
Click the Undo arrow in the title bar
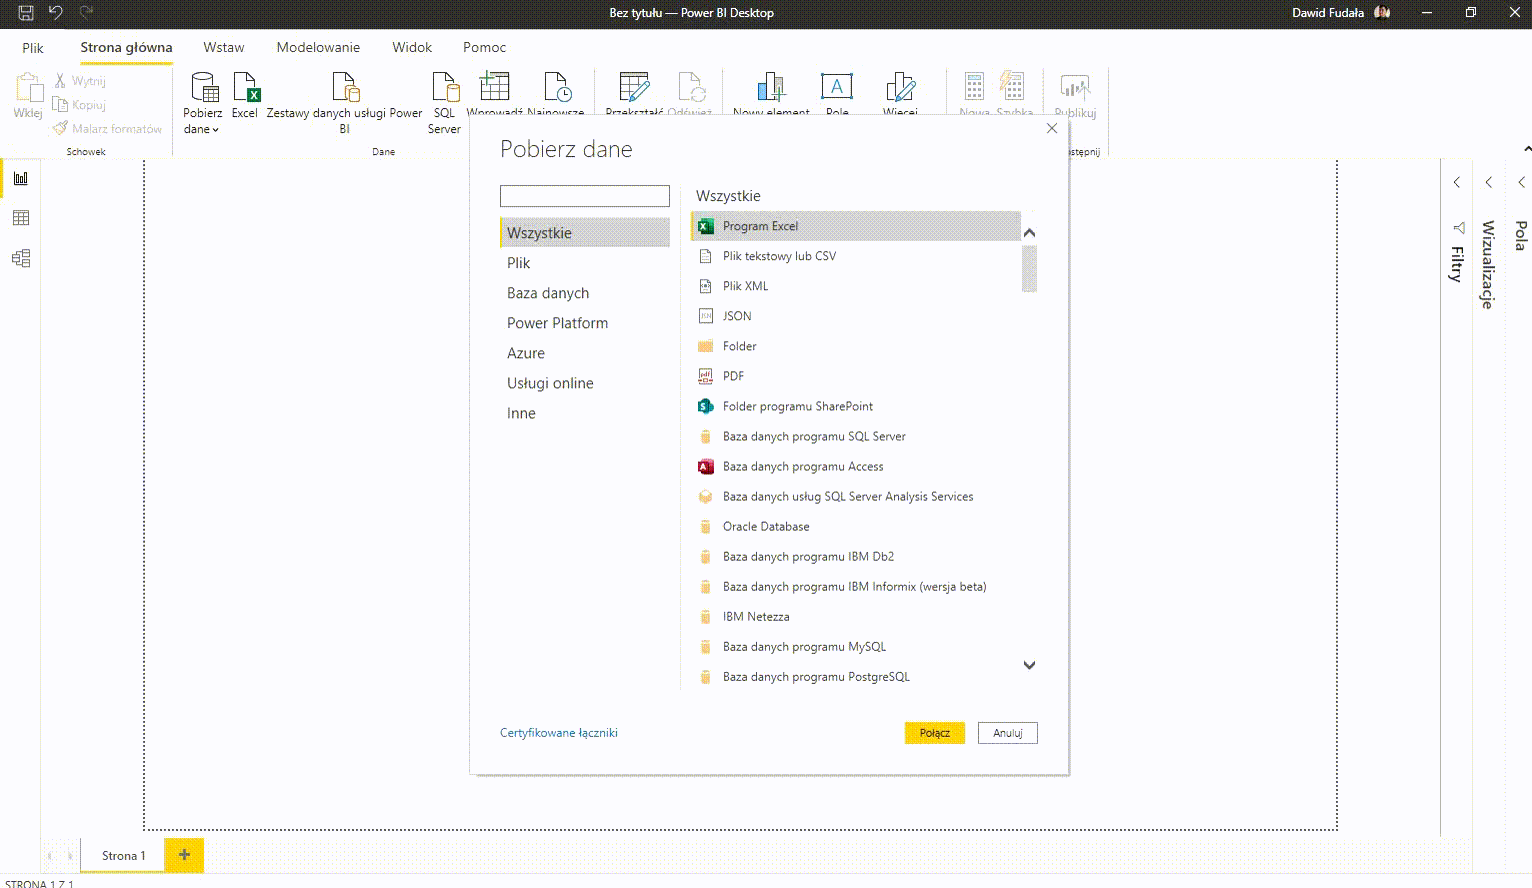56,13
